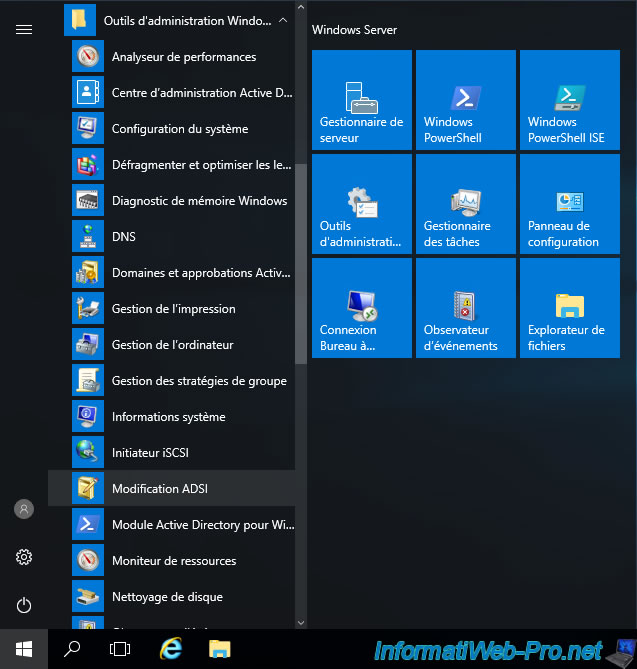
Task: Open Task View on the taskbar
Action: click(x=120, y=649)
